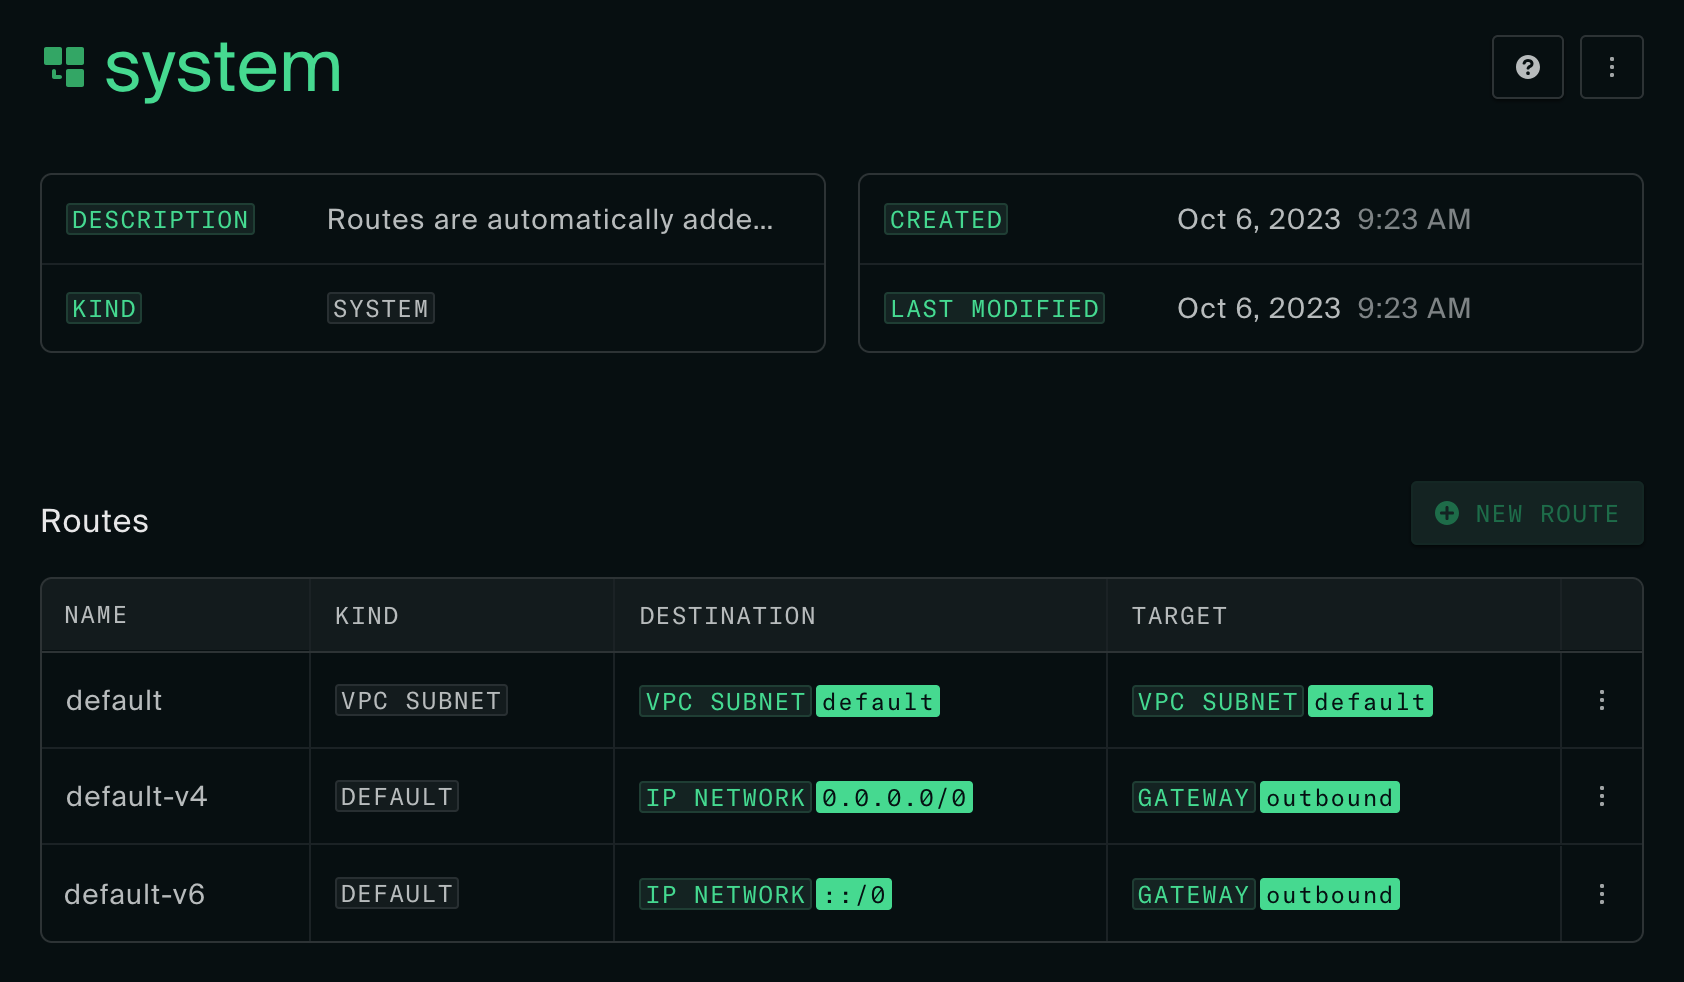
Task: Open row actions for the default-v6 route
Action: pos(1601,894)
